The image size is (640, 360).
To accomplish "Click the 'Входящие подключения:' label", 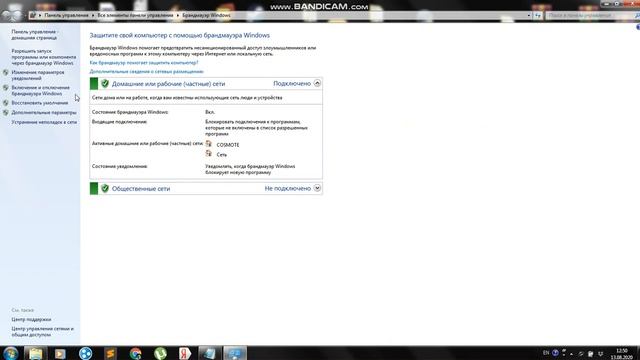I will click(119, 122).
